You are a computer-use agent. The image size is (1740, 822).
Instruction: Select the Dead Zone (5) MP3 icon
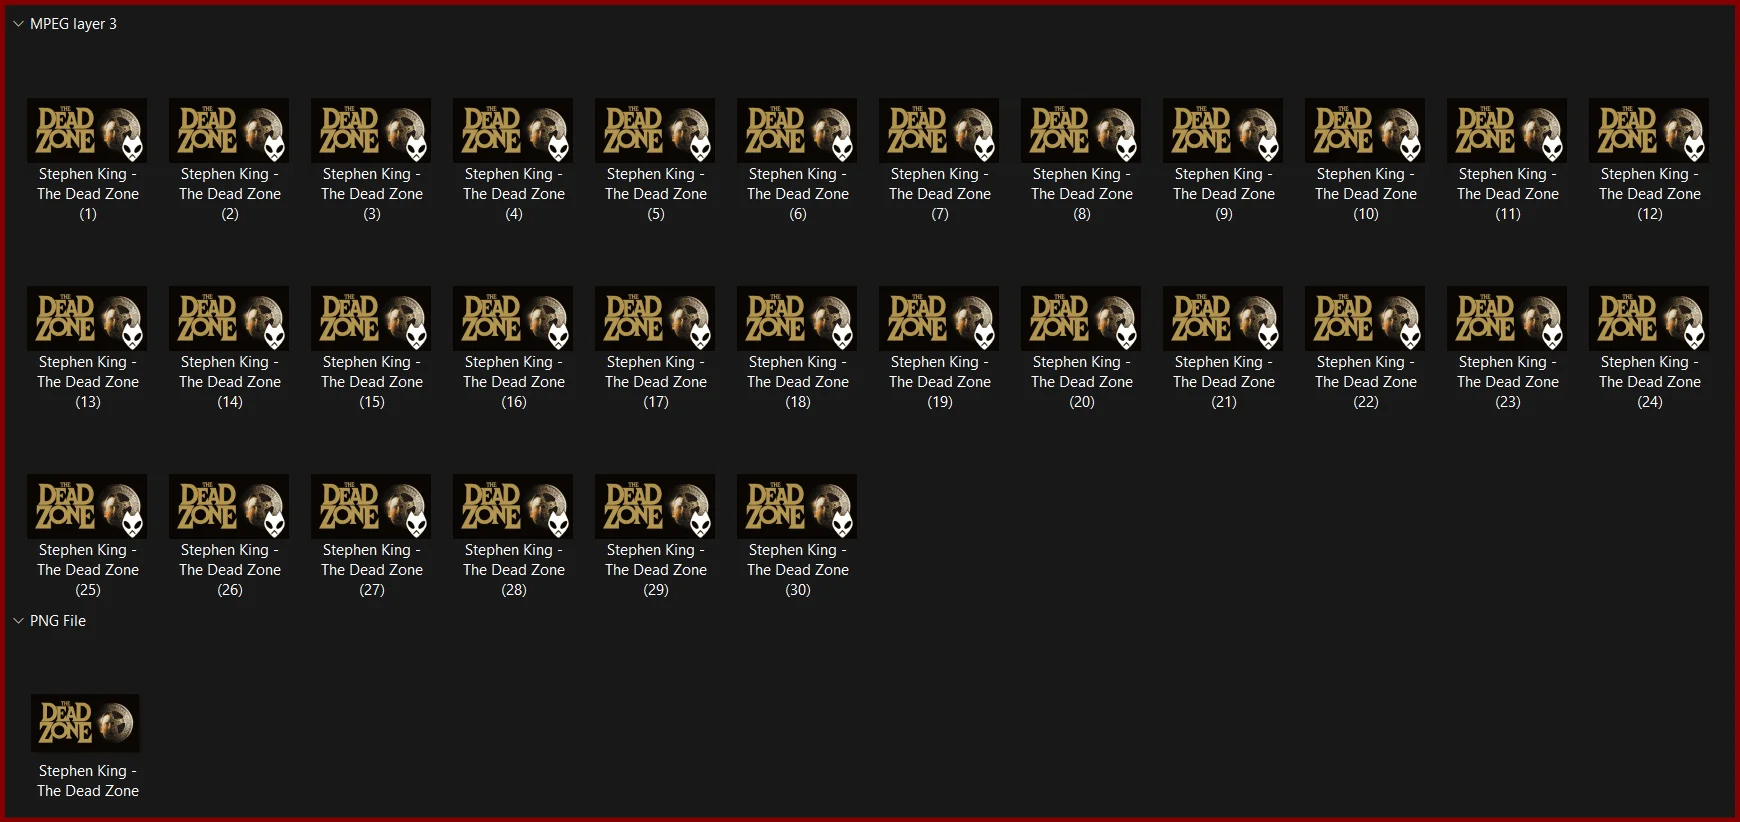(x=655, y=130)
